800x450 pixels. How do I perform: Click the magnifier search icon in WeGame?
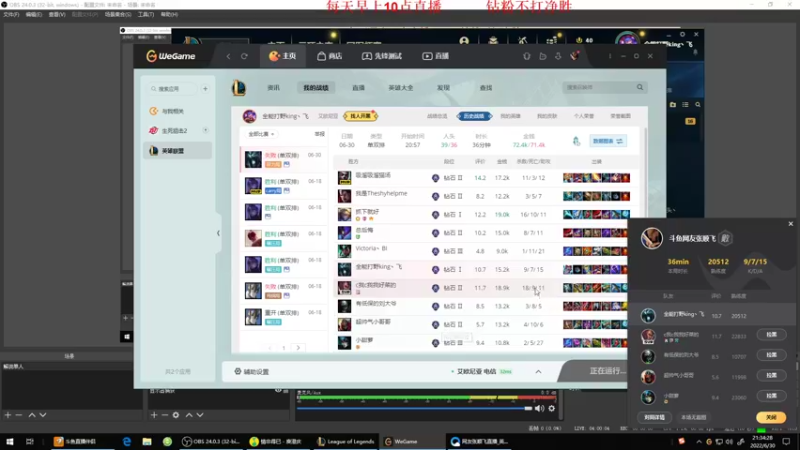coord(640,87)
